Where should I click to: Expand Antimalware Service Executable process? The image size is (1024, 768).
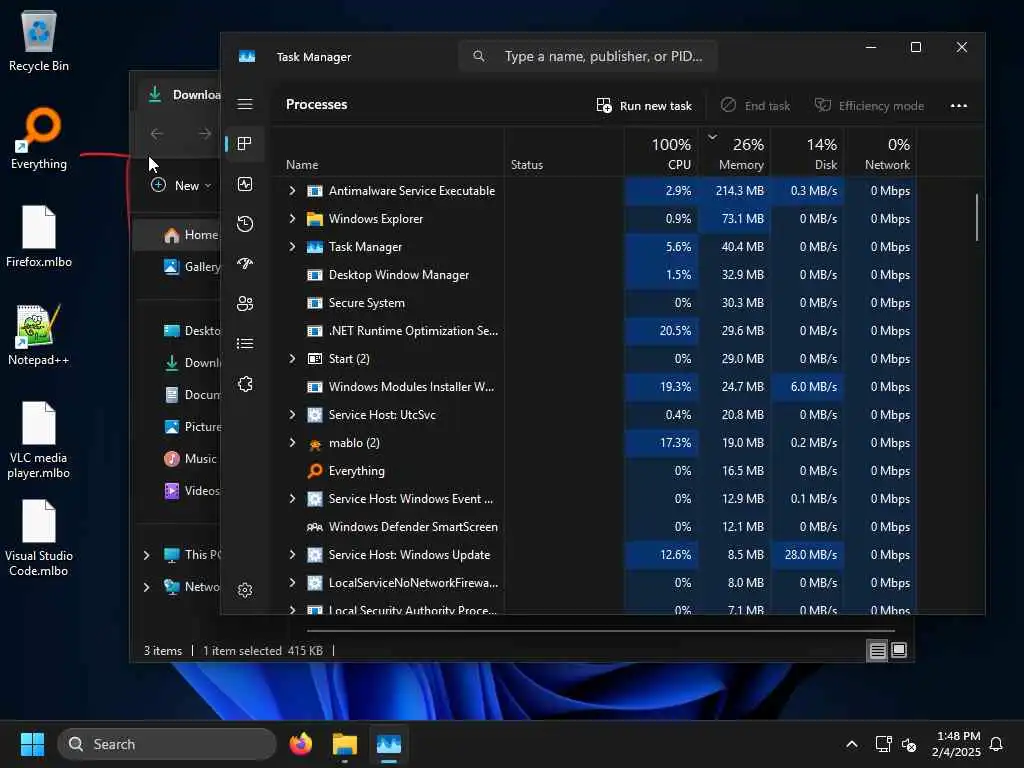[292, 191]
